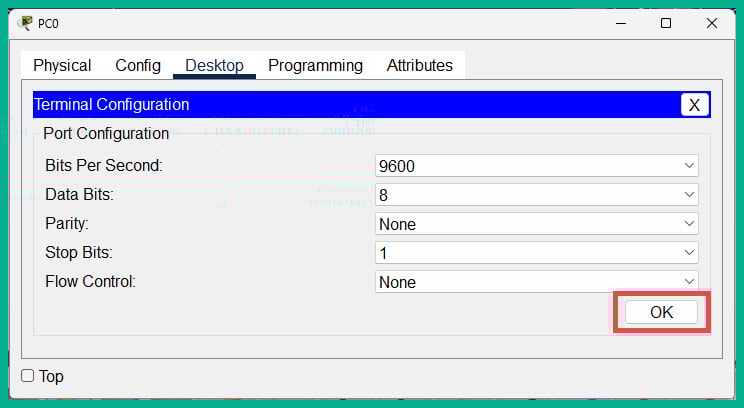Open the Flow Control dropdown
The width and height of the screenshot is (744, 408).
coord(536,282)
